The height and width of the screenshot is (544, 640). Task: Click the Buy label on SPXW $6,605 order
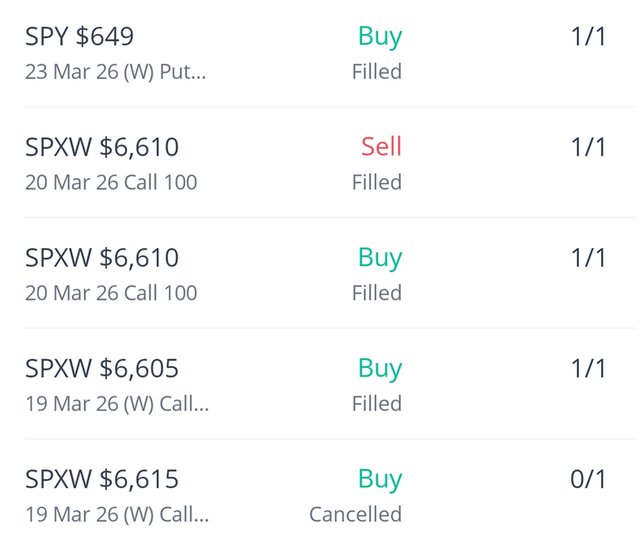pyautogui.click(x=380, y=369)
